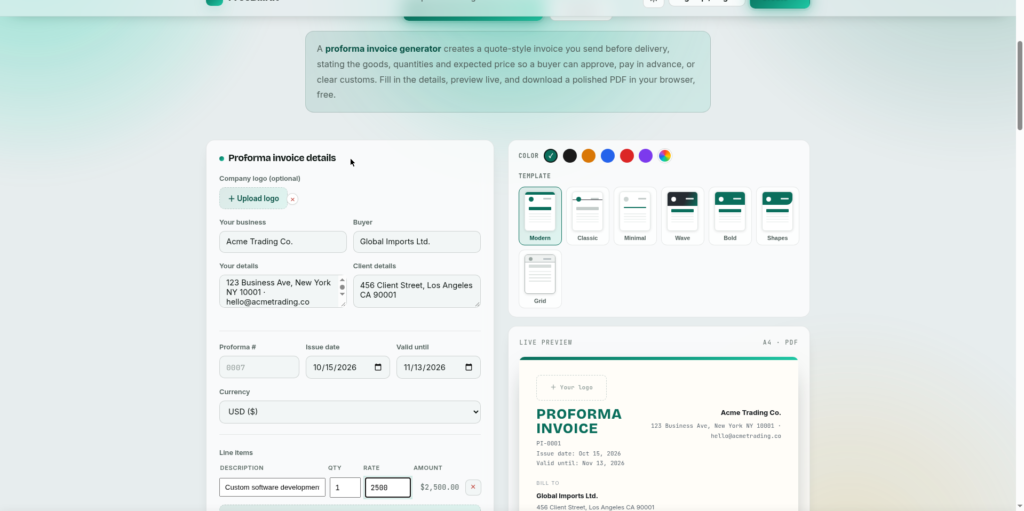Click the Upload logo button
The height and width of the screenshot is (511, 1024).
click(253, 199)
